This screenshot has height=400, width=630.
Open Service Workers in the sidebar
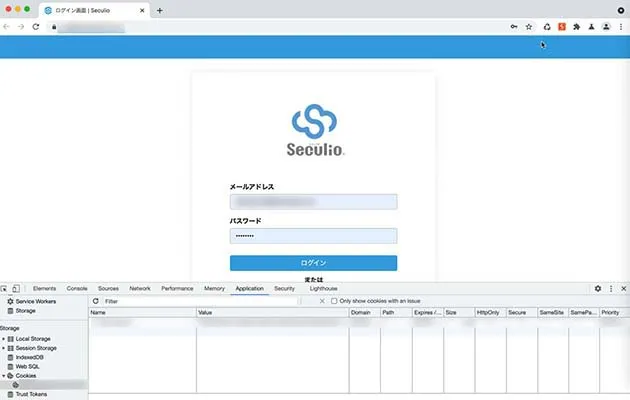tap(36, 301)
